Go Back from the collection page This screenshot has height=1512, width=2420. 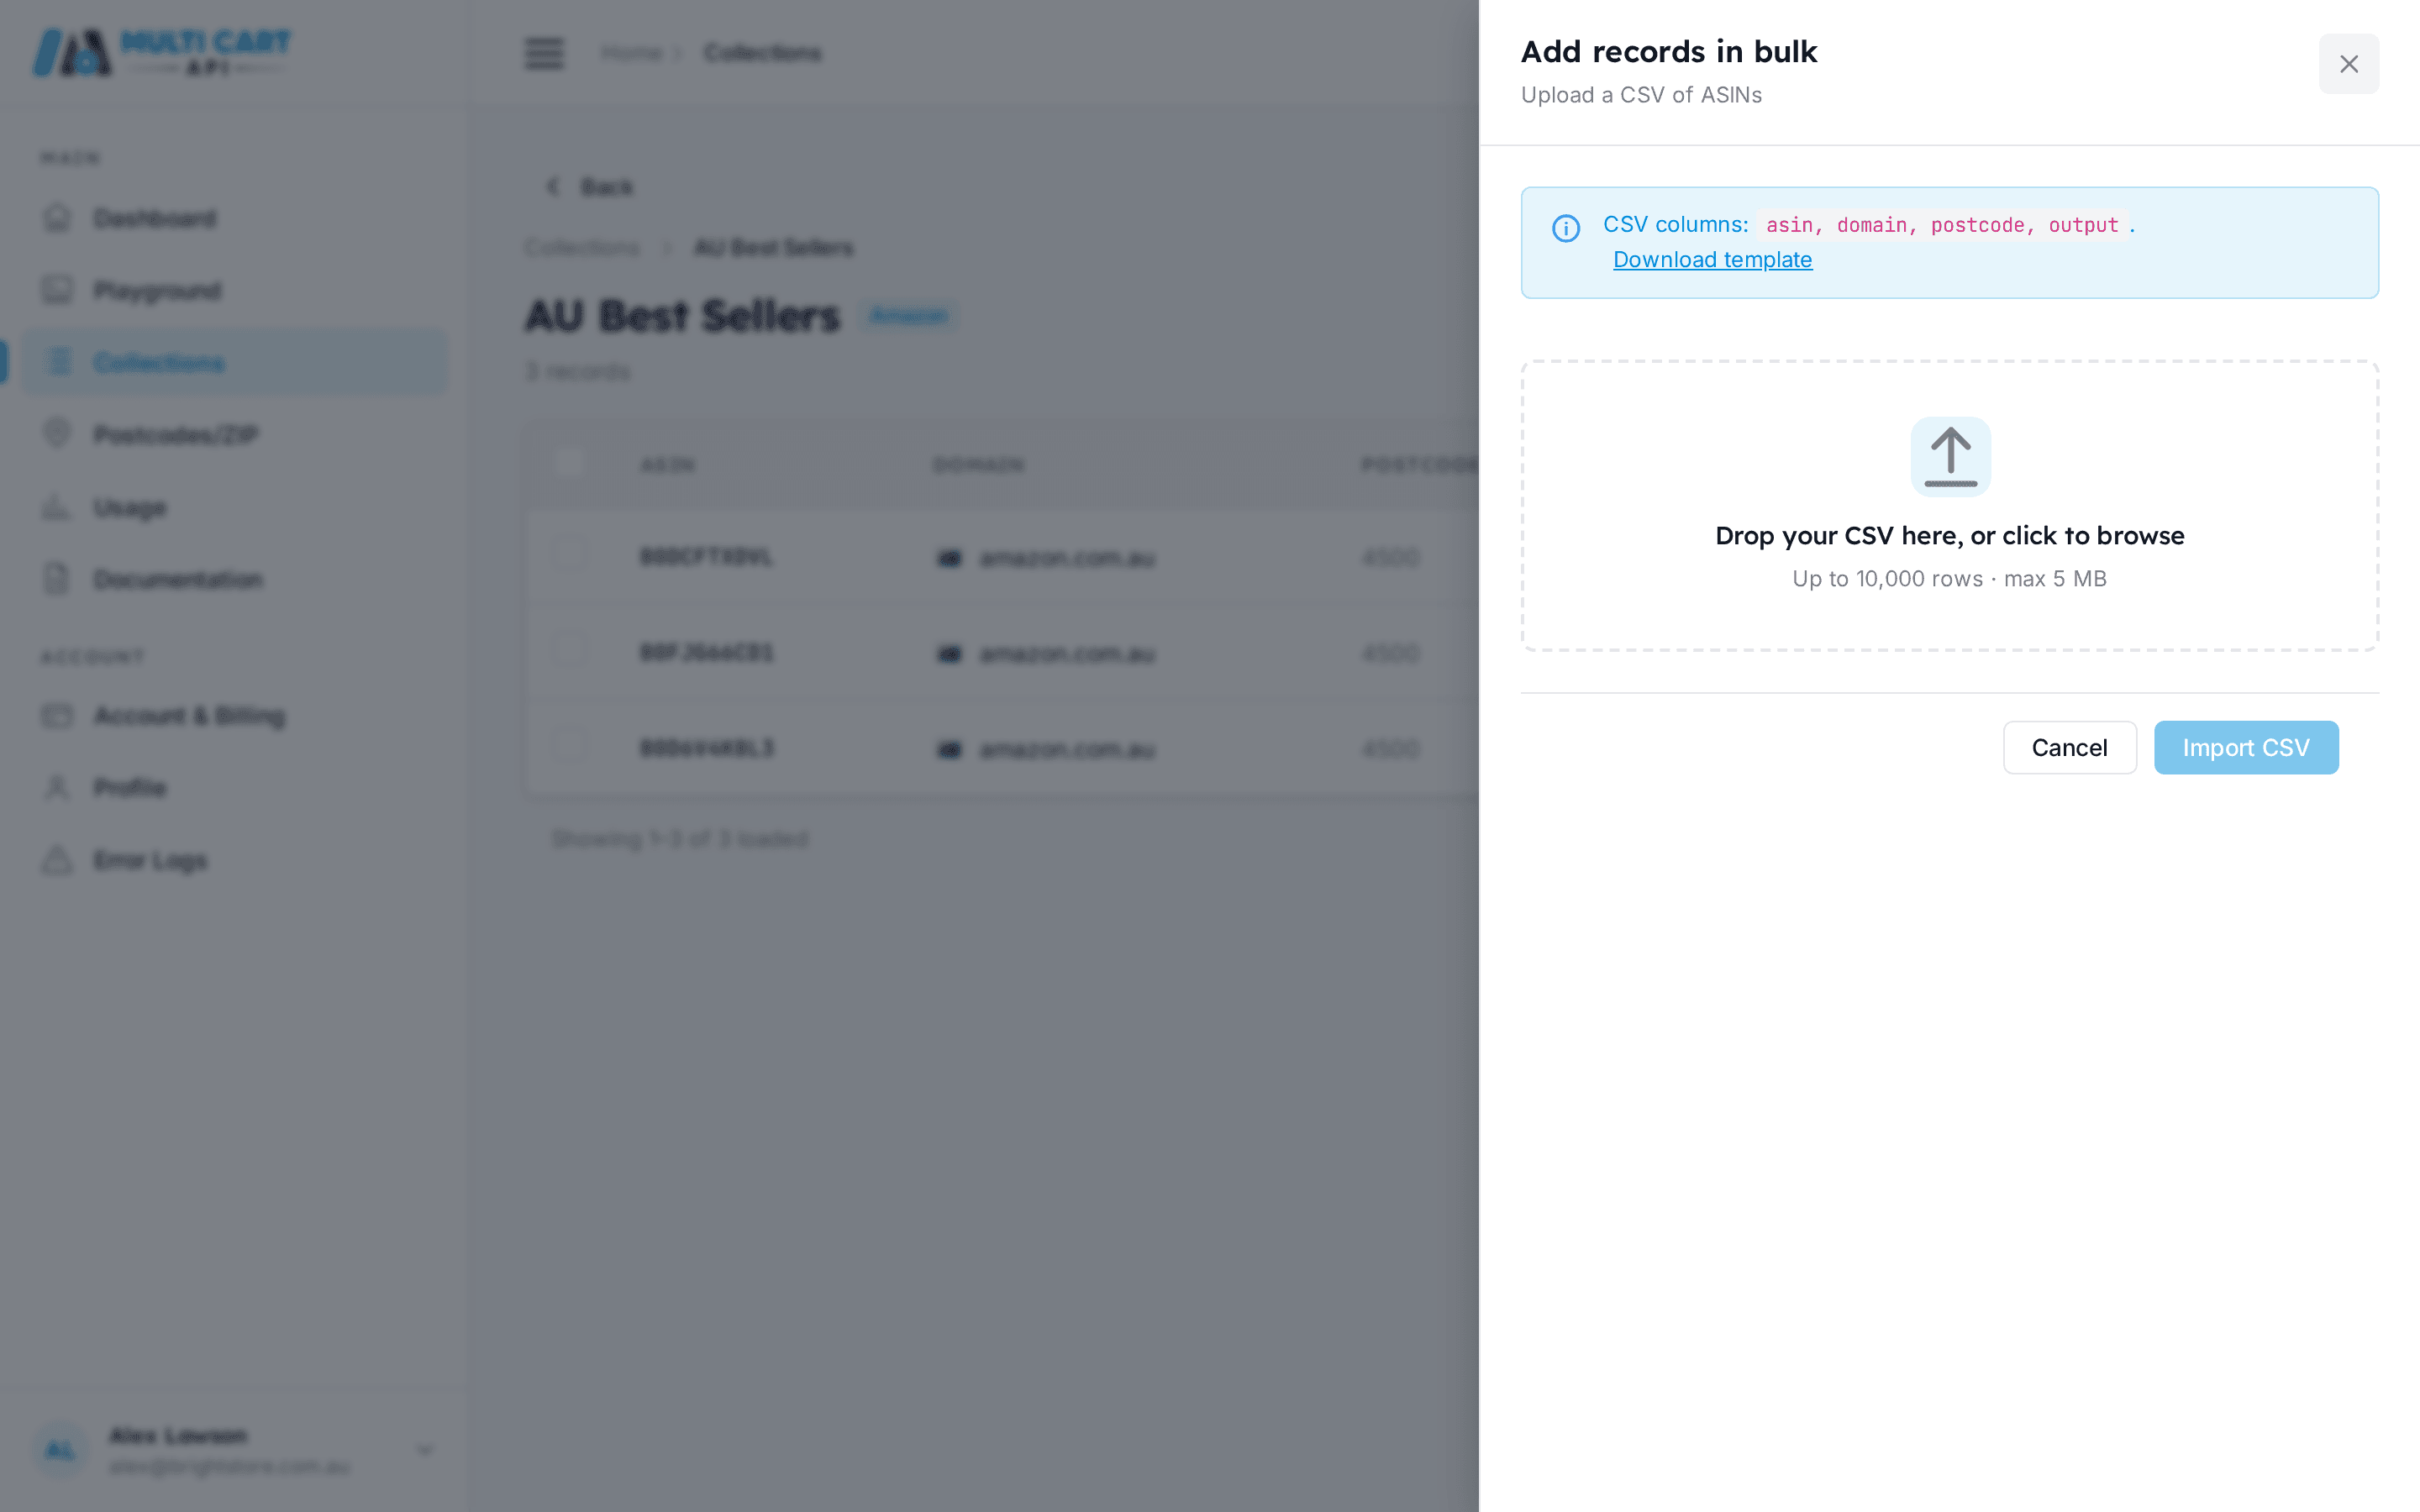(x=590, y=187)
